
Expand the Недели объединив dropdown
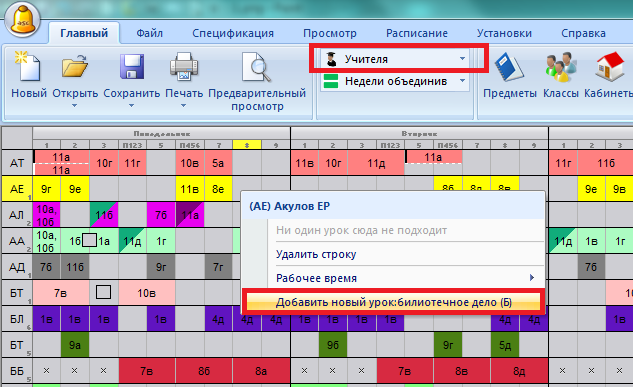(x=462, y=81)
